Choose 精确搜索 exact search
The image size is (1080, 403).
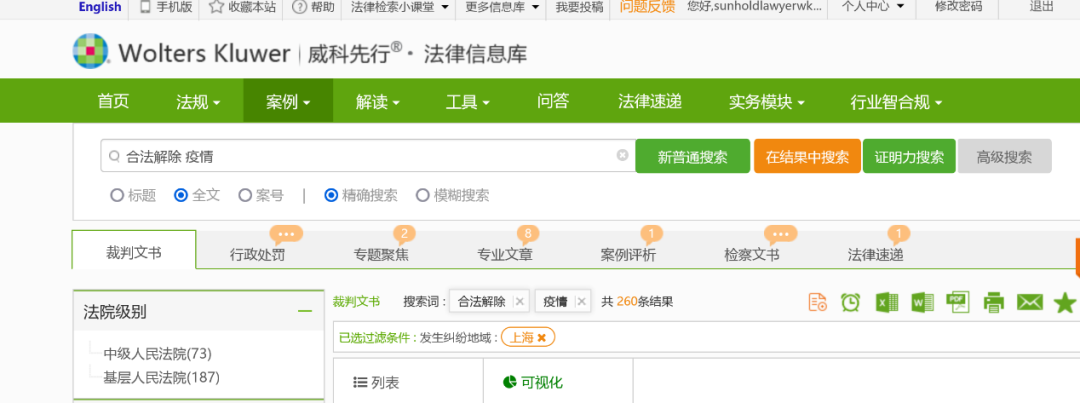(x=331, y=195)
